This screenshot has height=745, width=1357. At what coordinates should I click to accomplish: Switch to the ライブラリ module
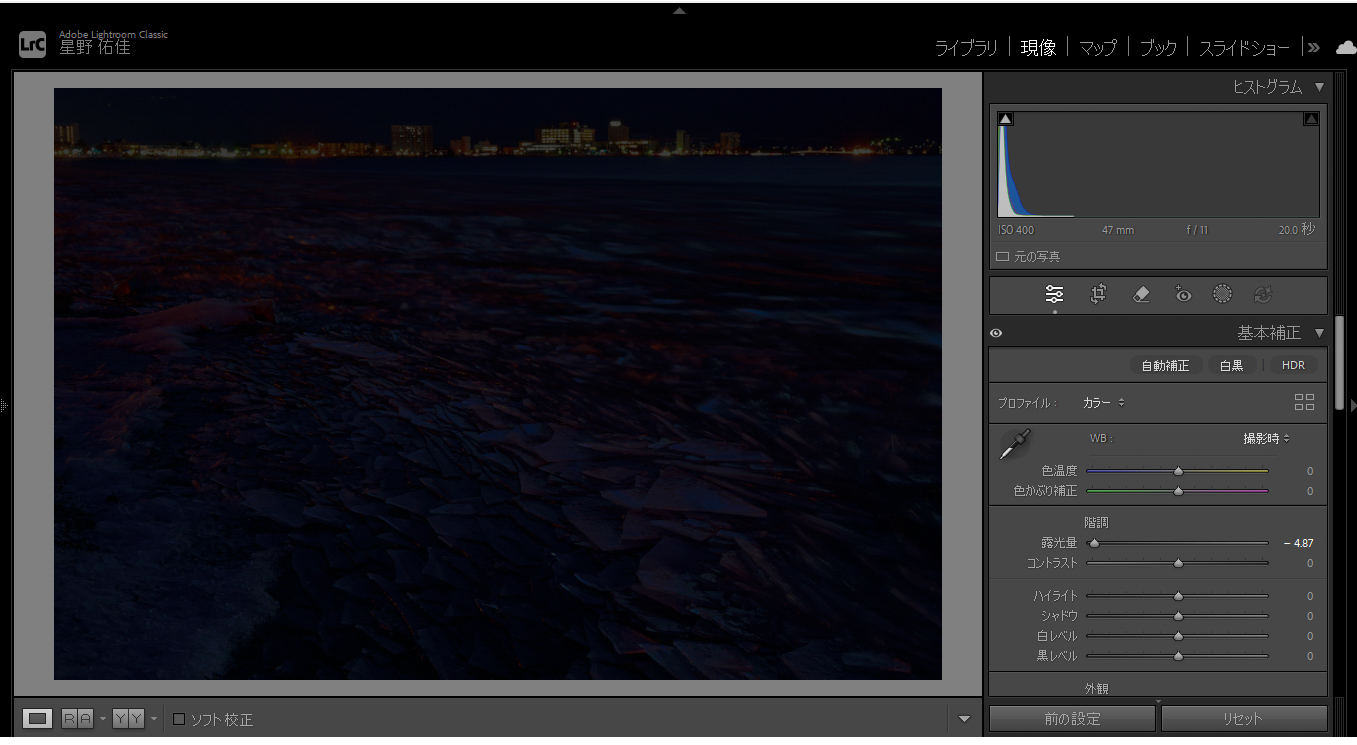[966, 47]
